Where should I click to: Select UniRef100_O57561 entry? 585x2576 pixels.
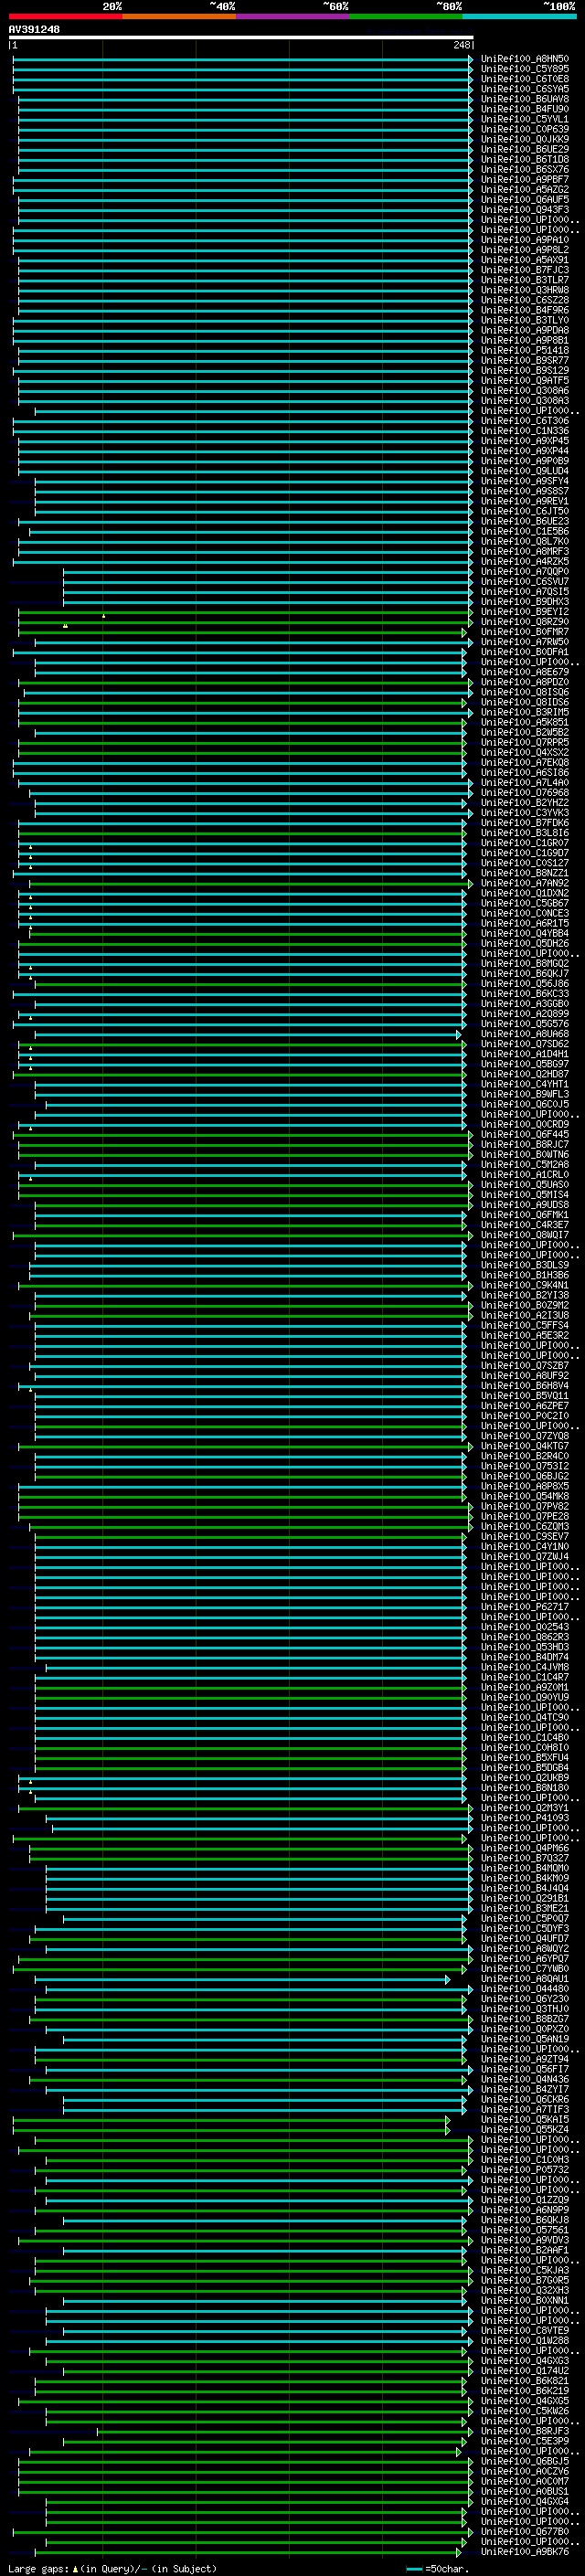coord(525,2230)
